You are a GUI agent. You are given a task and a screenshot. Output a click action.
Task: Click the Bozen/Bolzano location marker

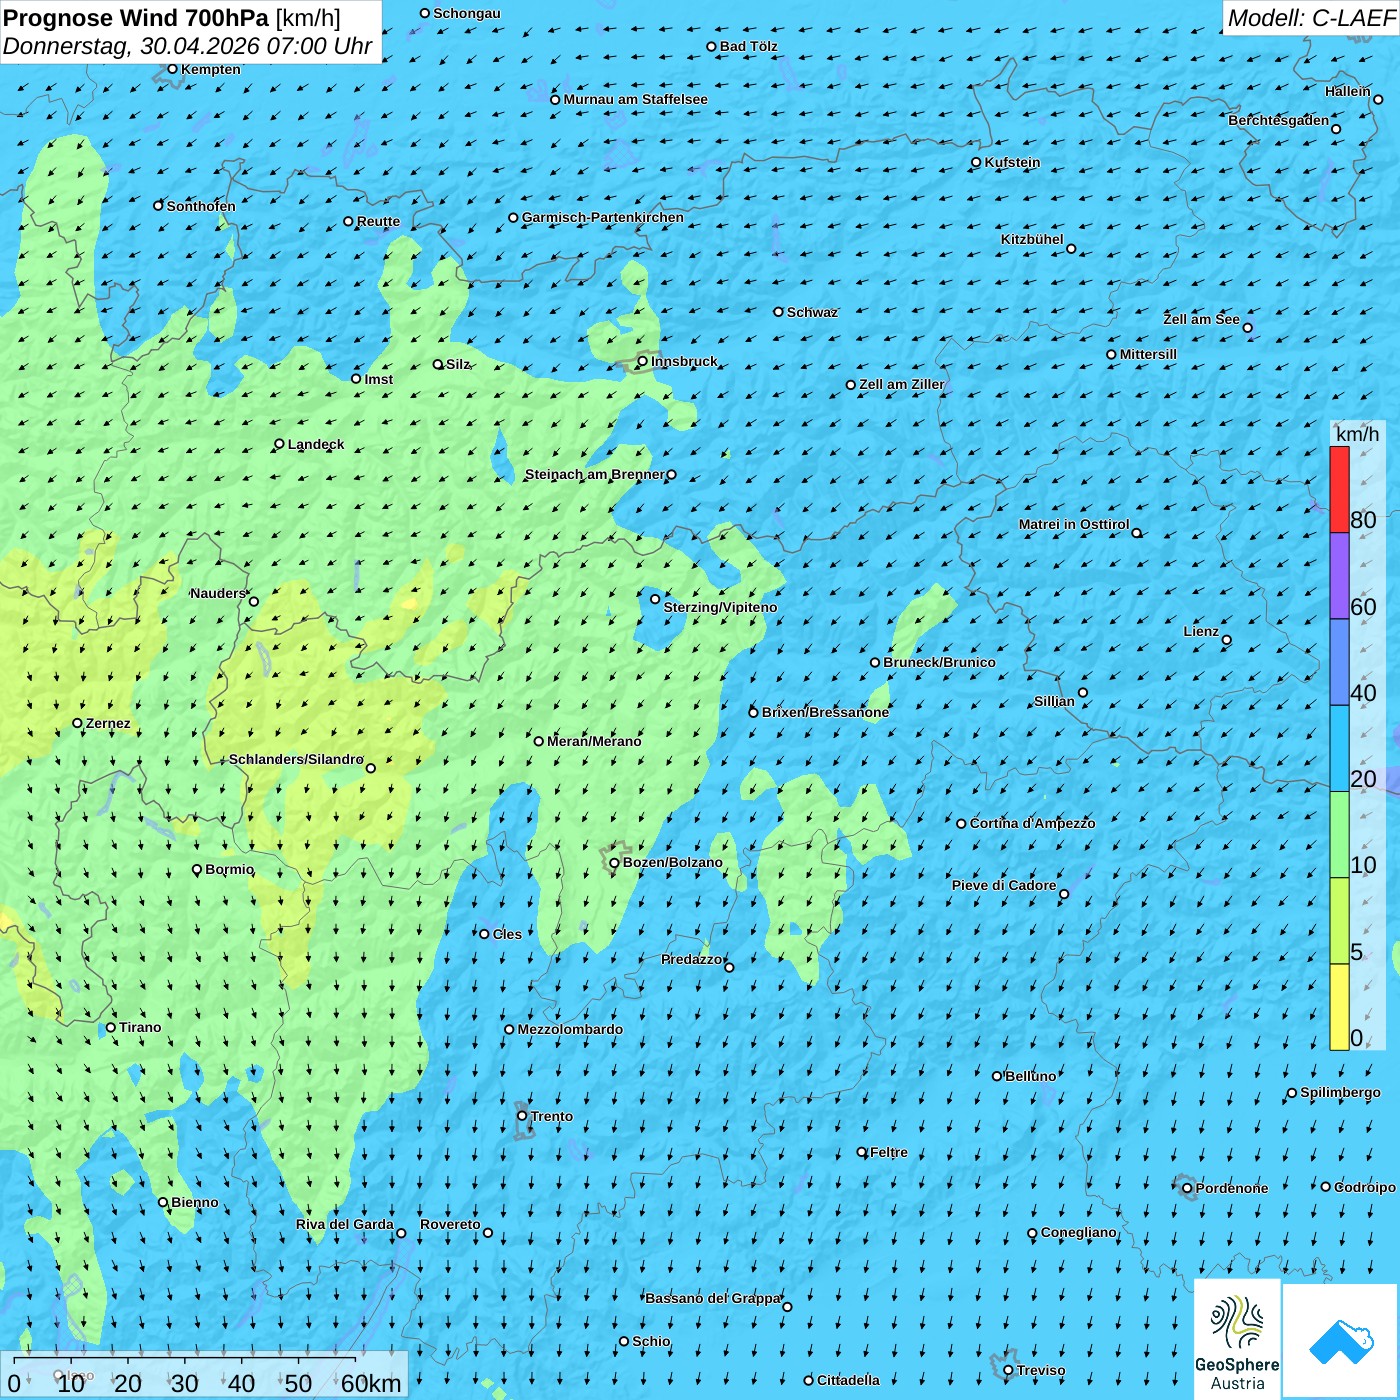click(x=614, y=863)
